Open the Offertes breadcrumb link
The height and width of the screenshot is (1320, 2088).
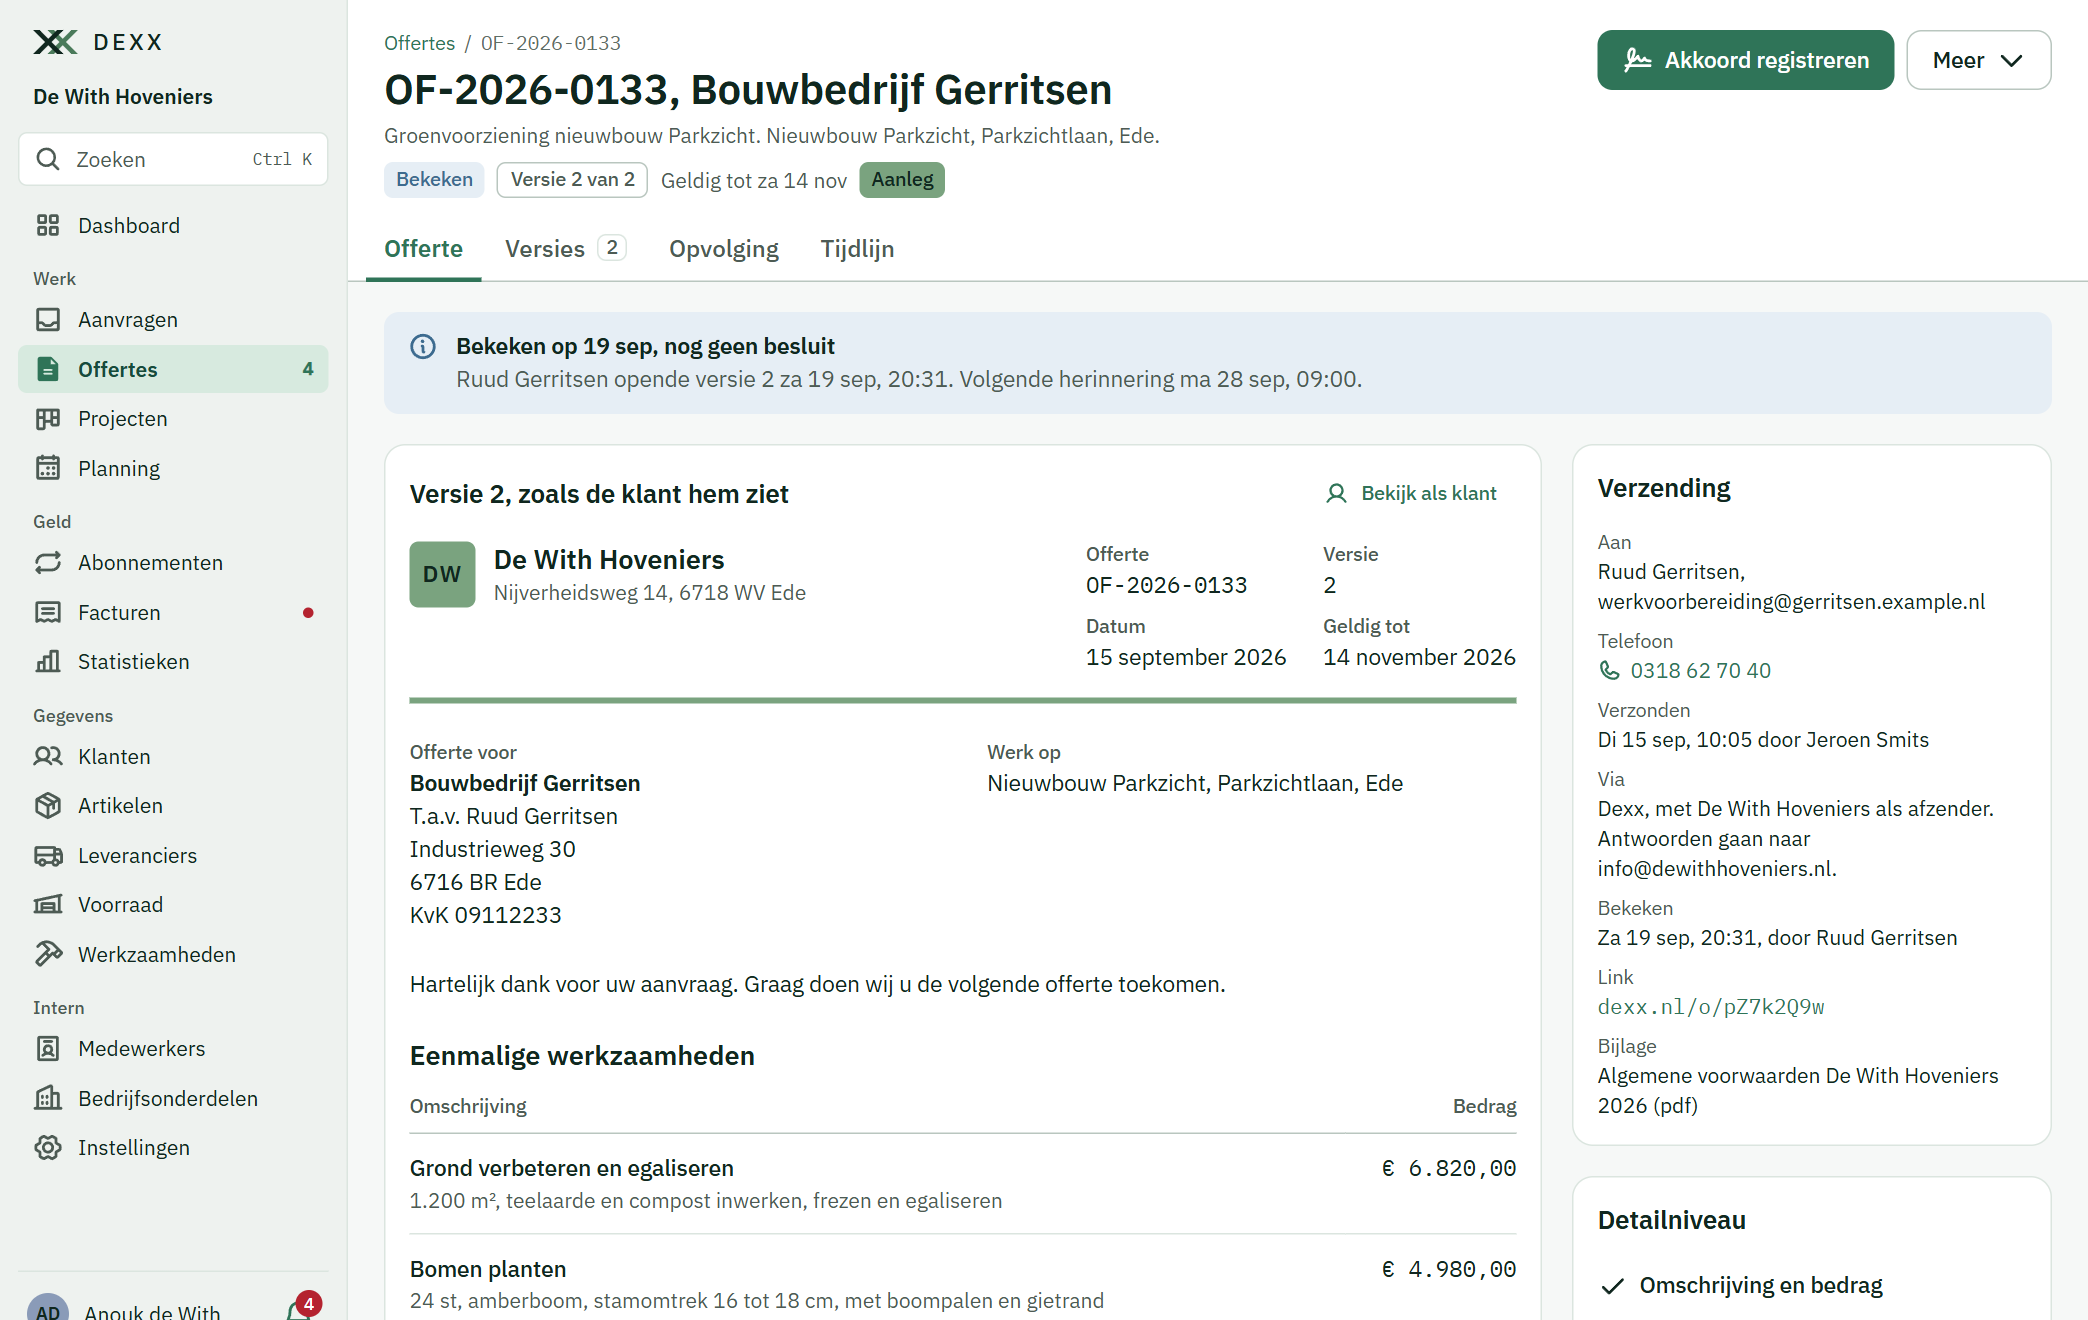coord(419,43)
